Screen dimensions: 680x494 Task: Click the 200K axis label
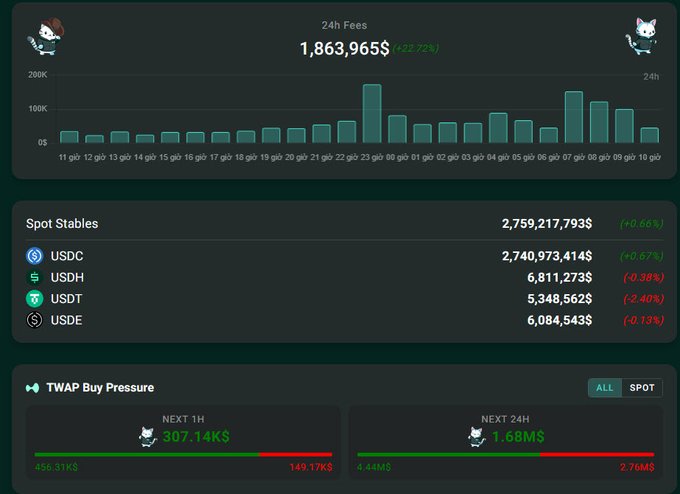[38, 75]
